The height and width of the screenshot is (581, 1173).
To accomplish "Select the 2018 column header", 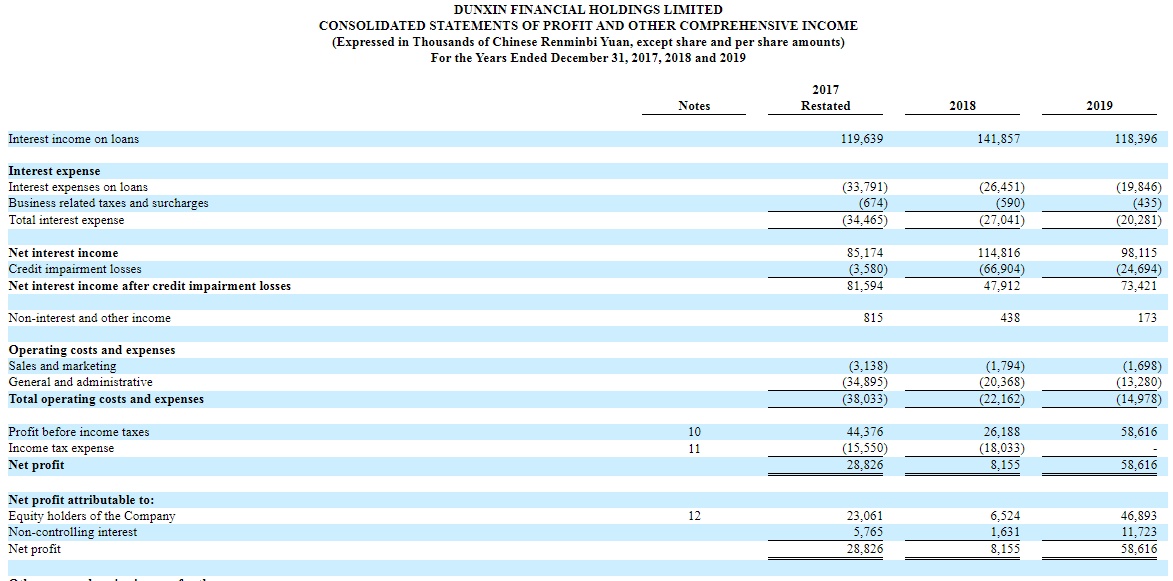I will coord(962,106).
